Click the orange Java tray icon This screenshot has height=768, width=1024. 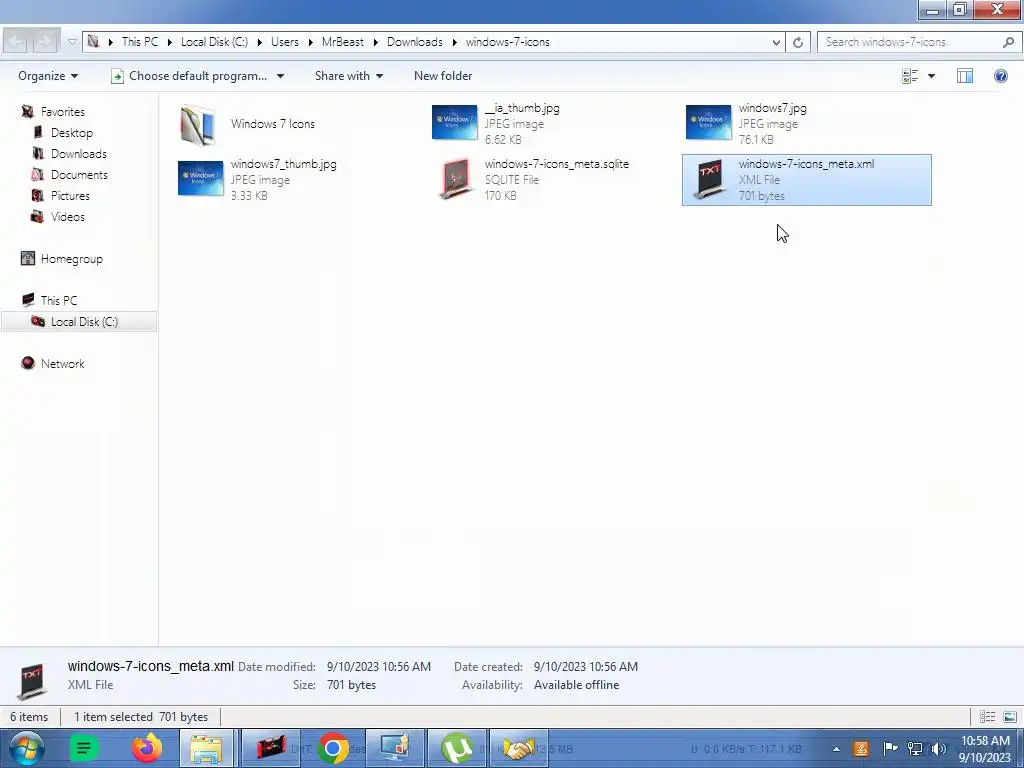pos(861,749)
